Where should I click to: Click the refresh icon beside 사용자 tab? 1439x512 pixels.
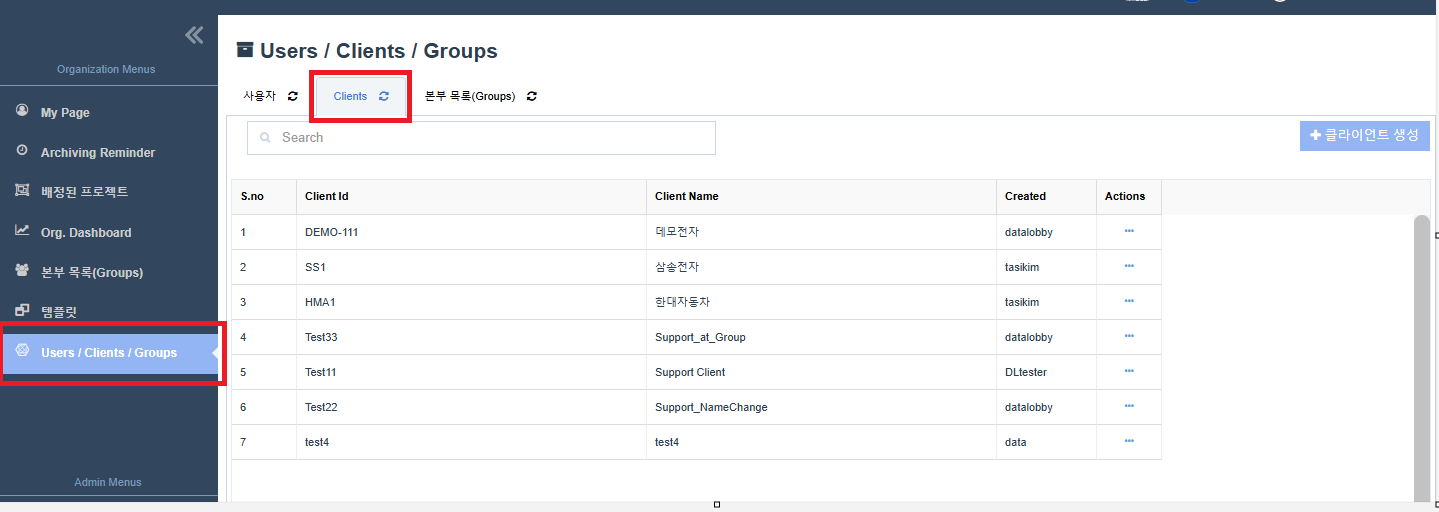(x=293, y=96)
